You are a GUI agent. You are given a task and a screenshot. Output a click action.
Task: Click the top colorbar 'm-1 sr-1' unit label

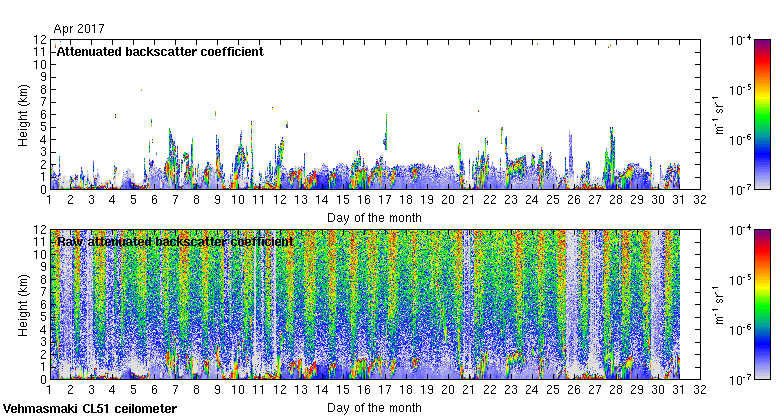(x=719, y=114)
